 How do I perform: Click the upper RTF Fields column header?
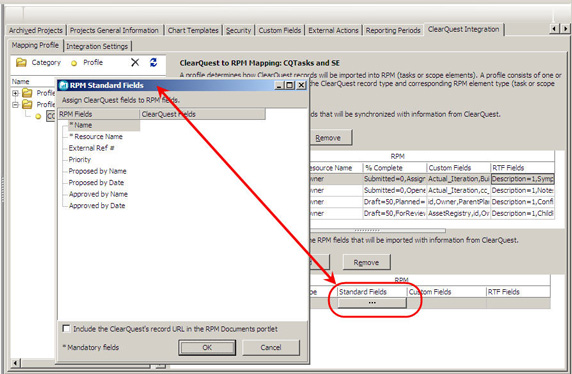pyautogui.click(x=522, y=168)
